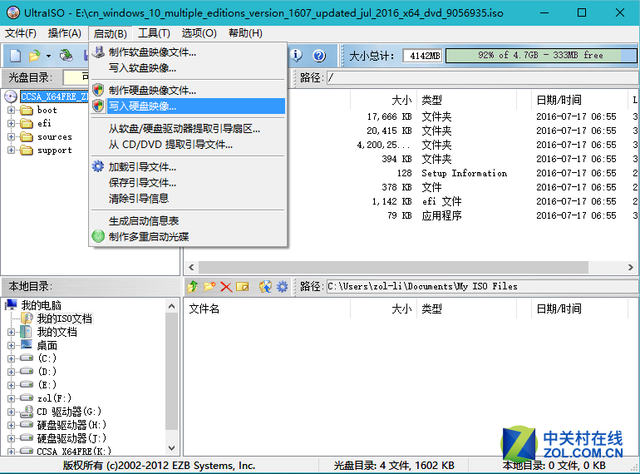Open the dropdown arrow beside Open icon
Image resolution: width=640 pixels, height=474 pixels.
pyautogui.click(x=48, y=56)
